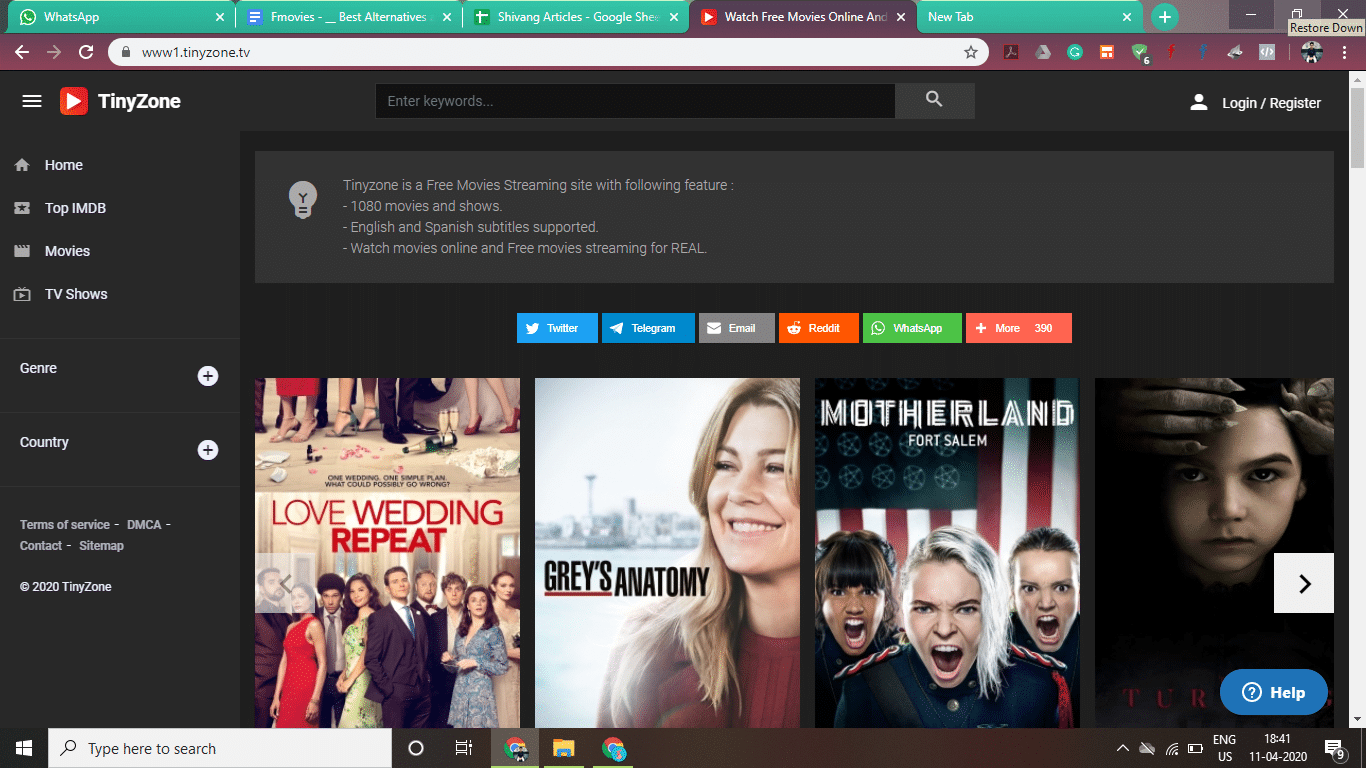Share via the green WhatsApp button
This screenshot has width=1366, height=768.
pos(912,328)
